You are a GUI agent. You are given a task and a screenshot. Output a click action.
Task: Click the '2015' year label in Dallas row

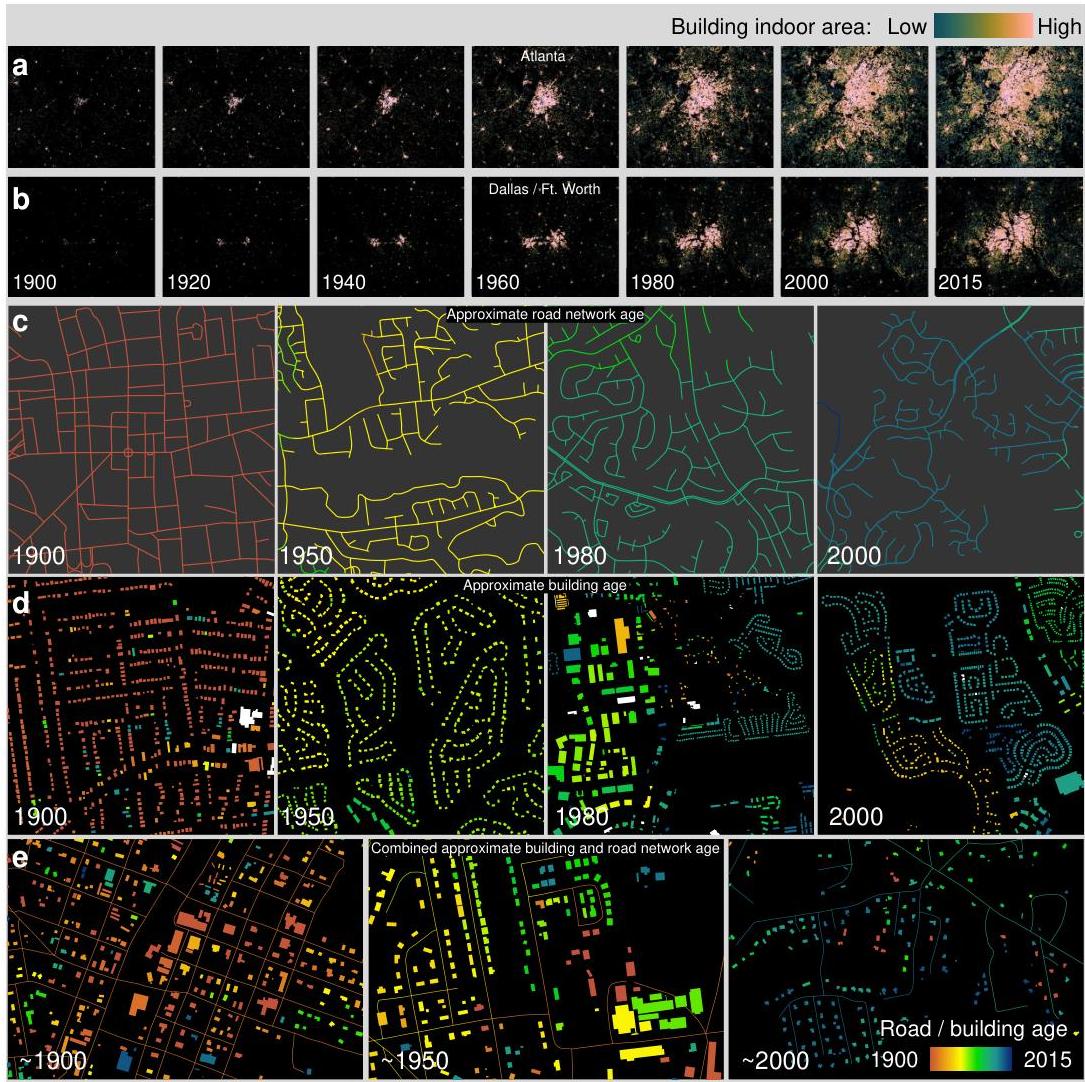tap(960, 282)
